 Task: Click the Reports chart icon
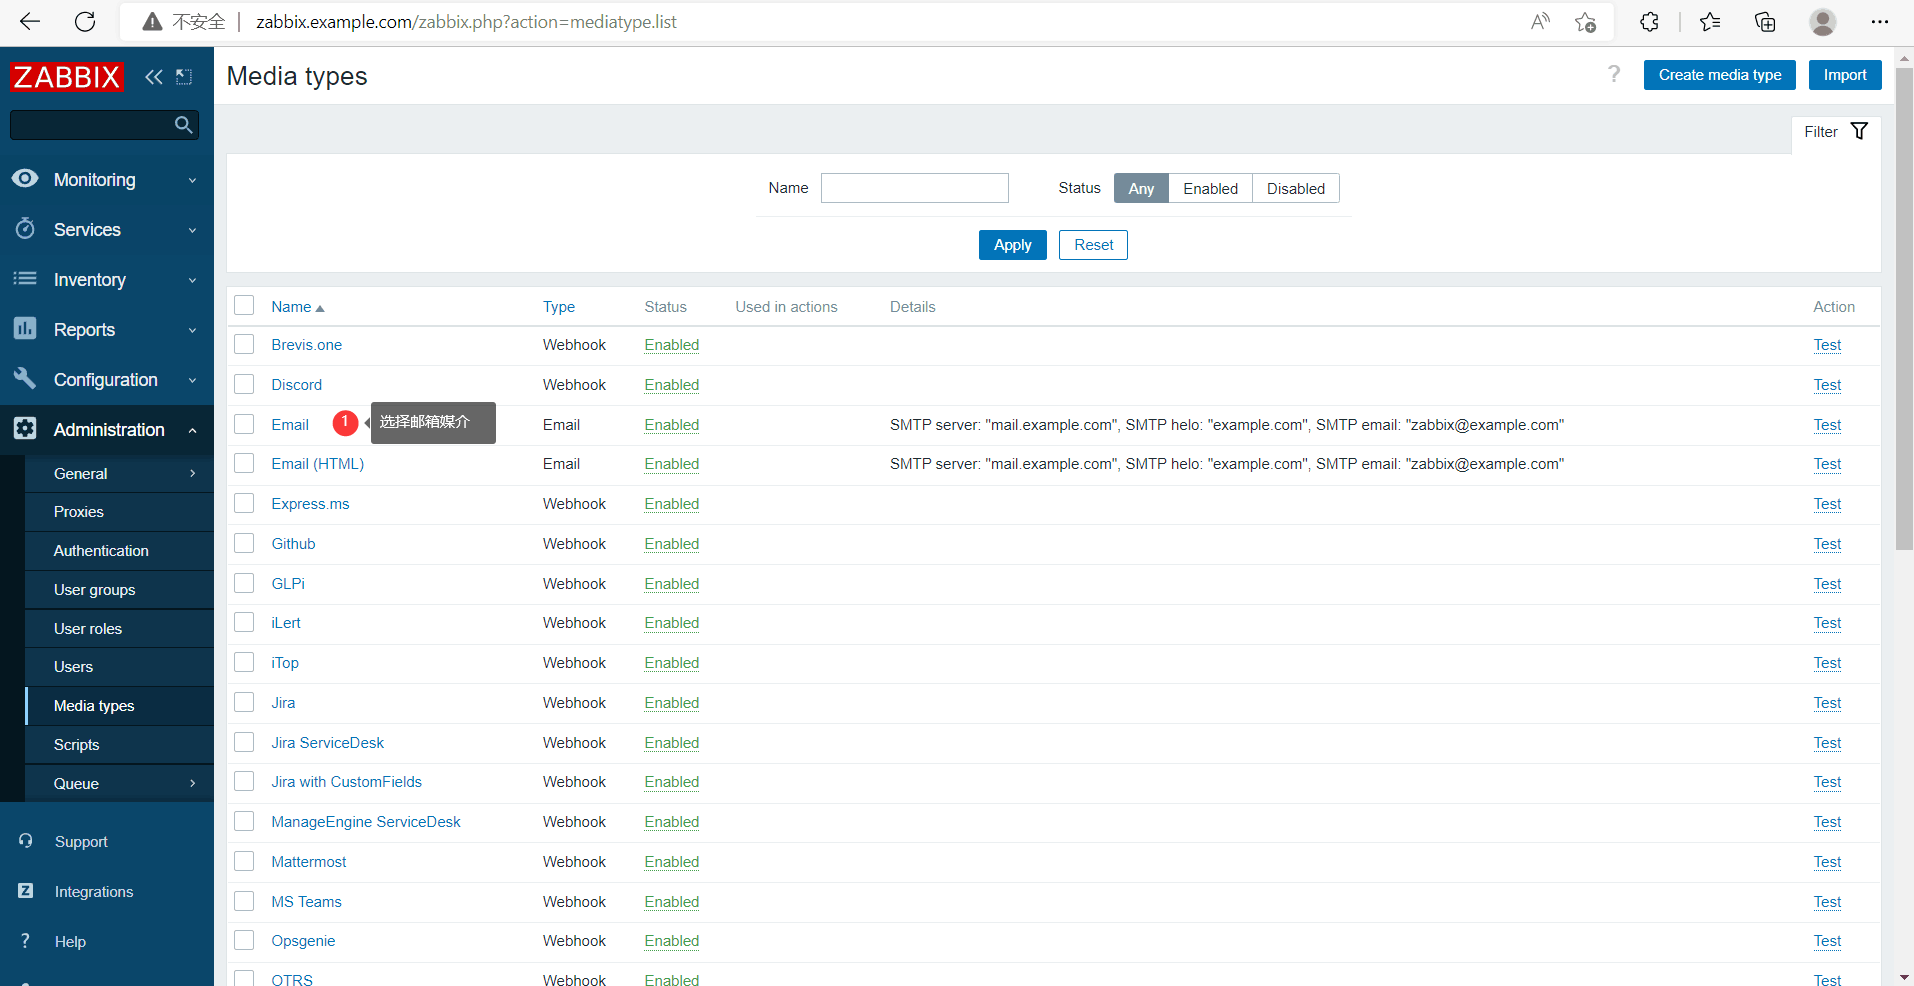[x=25, y=329]
